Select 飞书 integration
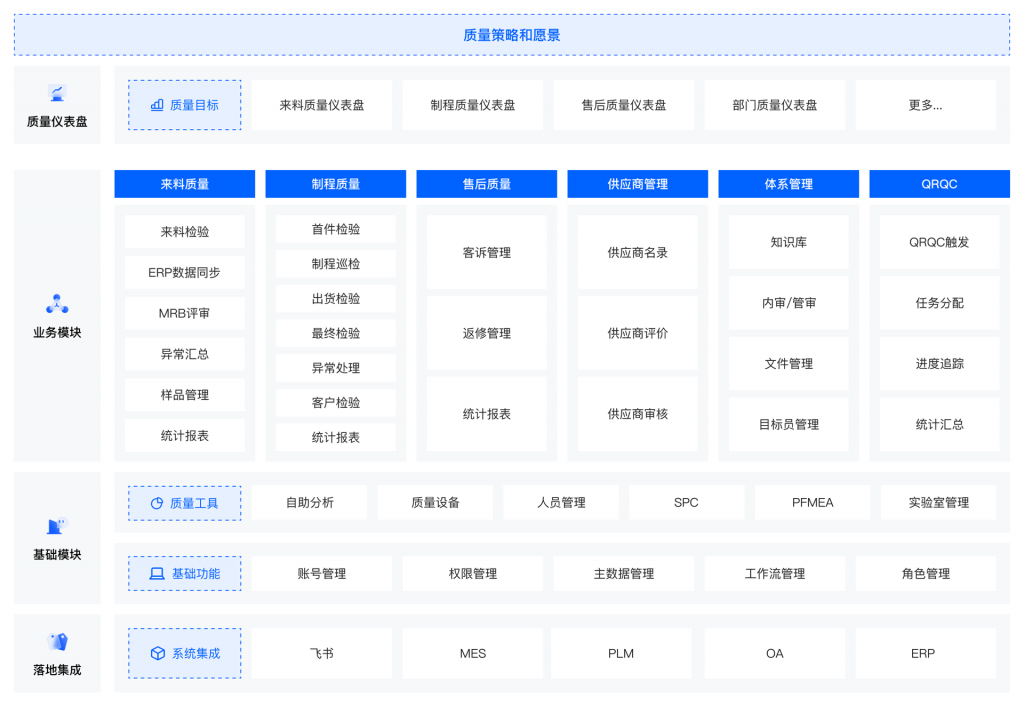 [322, 653]
